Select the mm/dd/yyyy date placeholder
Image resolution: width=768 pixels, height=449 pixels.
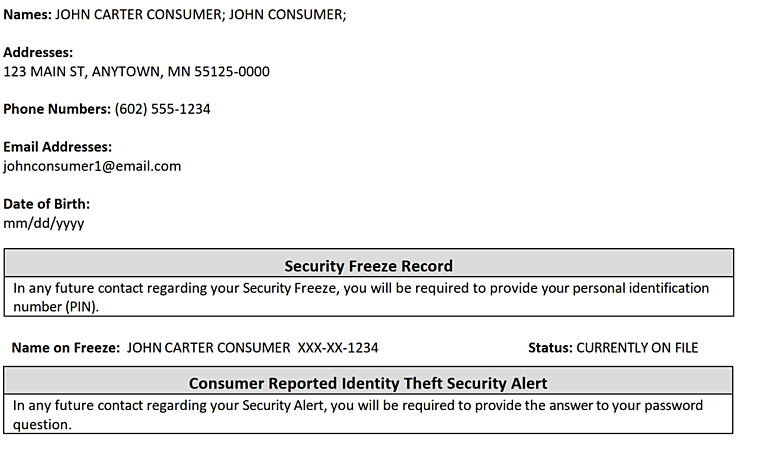[x=44, y=223]
